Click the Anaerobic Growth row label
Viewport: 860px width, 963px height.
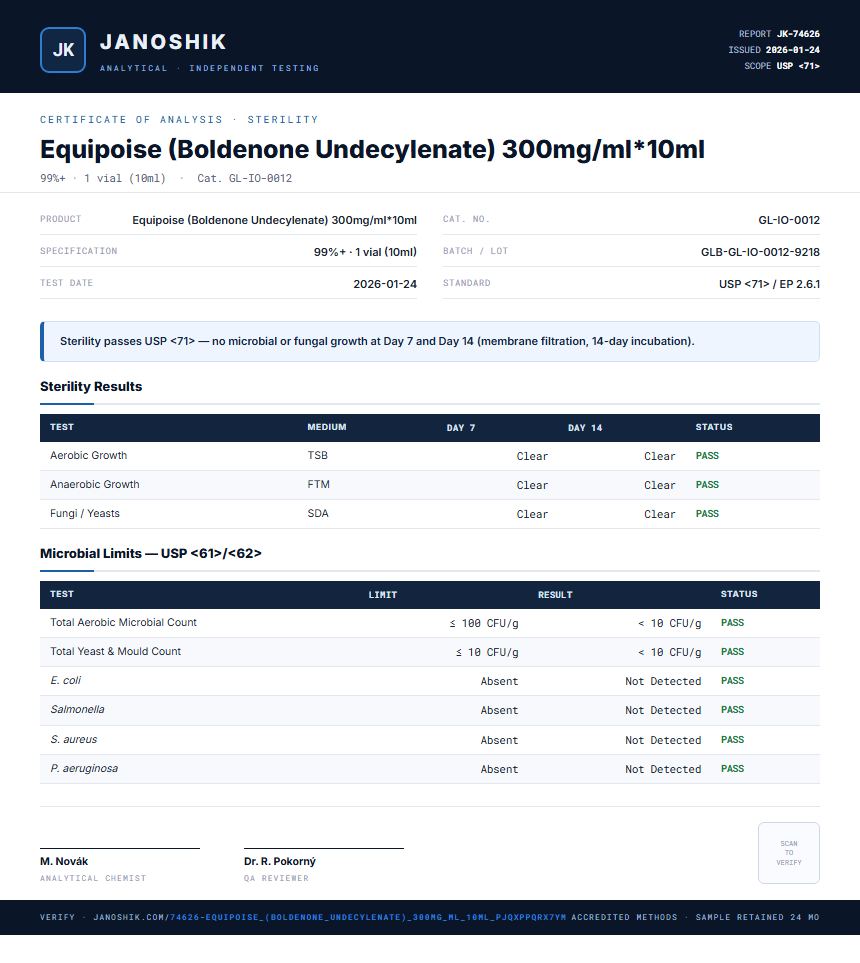(x=95, y=484)
